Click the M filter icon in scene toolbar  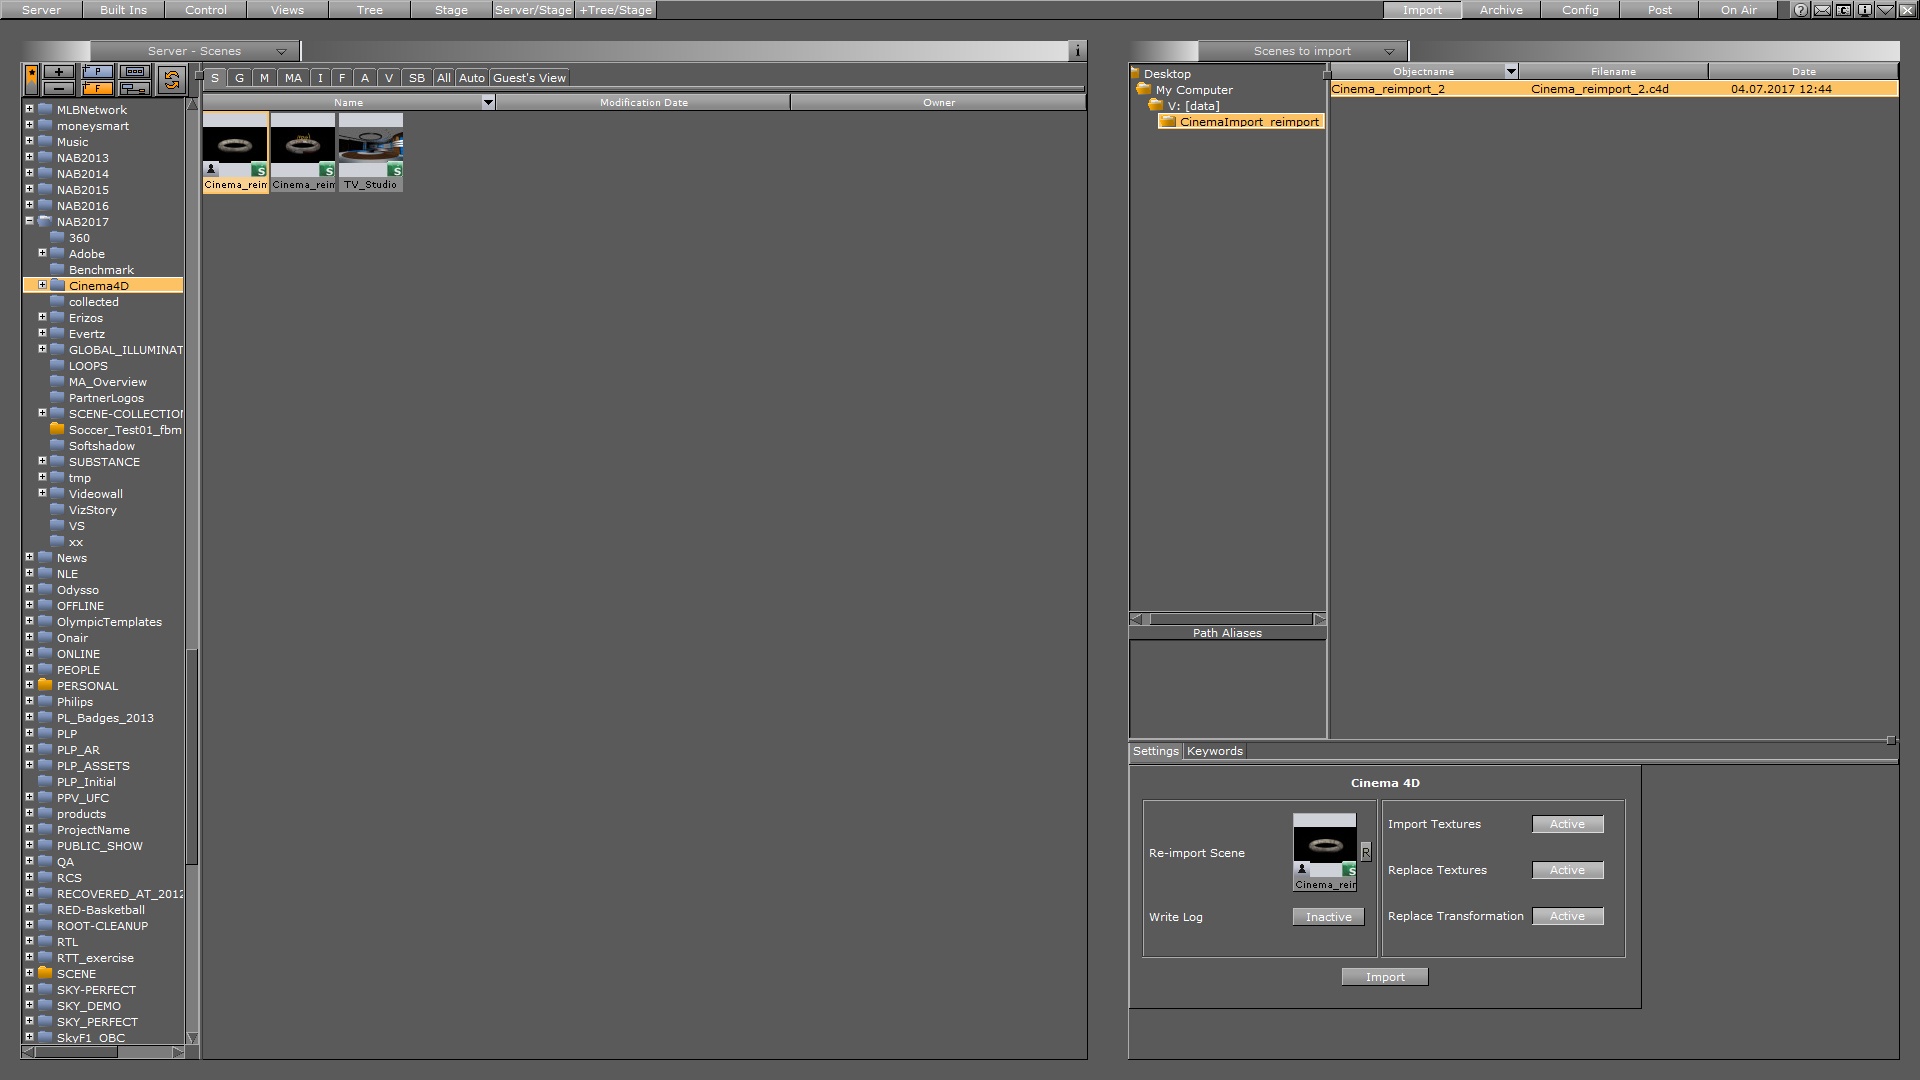click(x=264, y=78)
